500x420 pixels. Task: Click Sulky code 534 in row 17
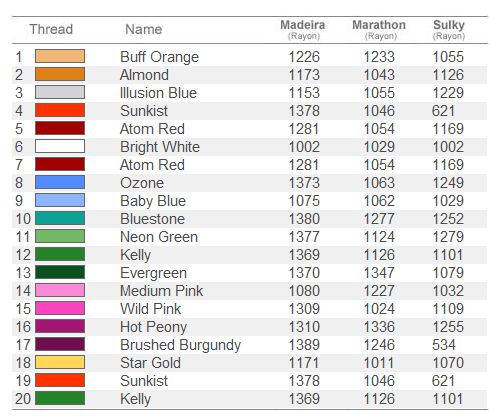444,345
